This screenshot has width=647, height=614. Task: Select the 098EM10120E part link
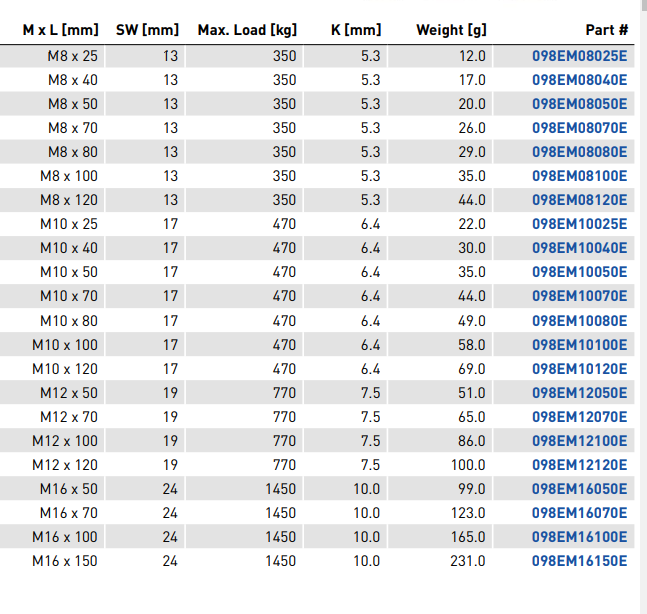579,369
